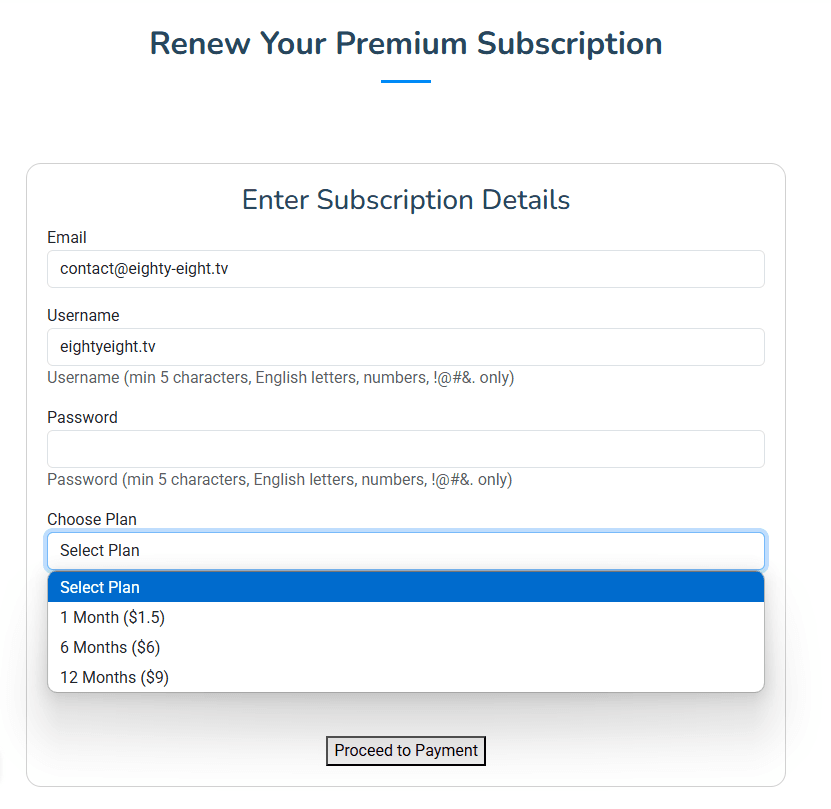
Task: Pick the 12 Months ($9) plan
Action: pos(405,677)
